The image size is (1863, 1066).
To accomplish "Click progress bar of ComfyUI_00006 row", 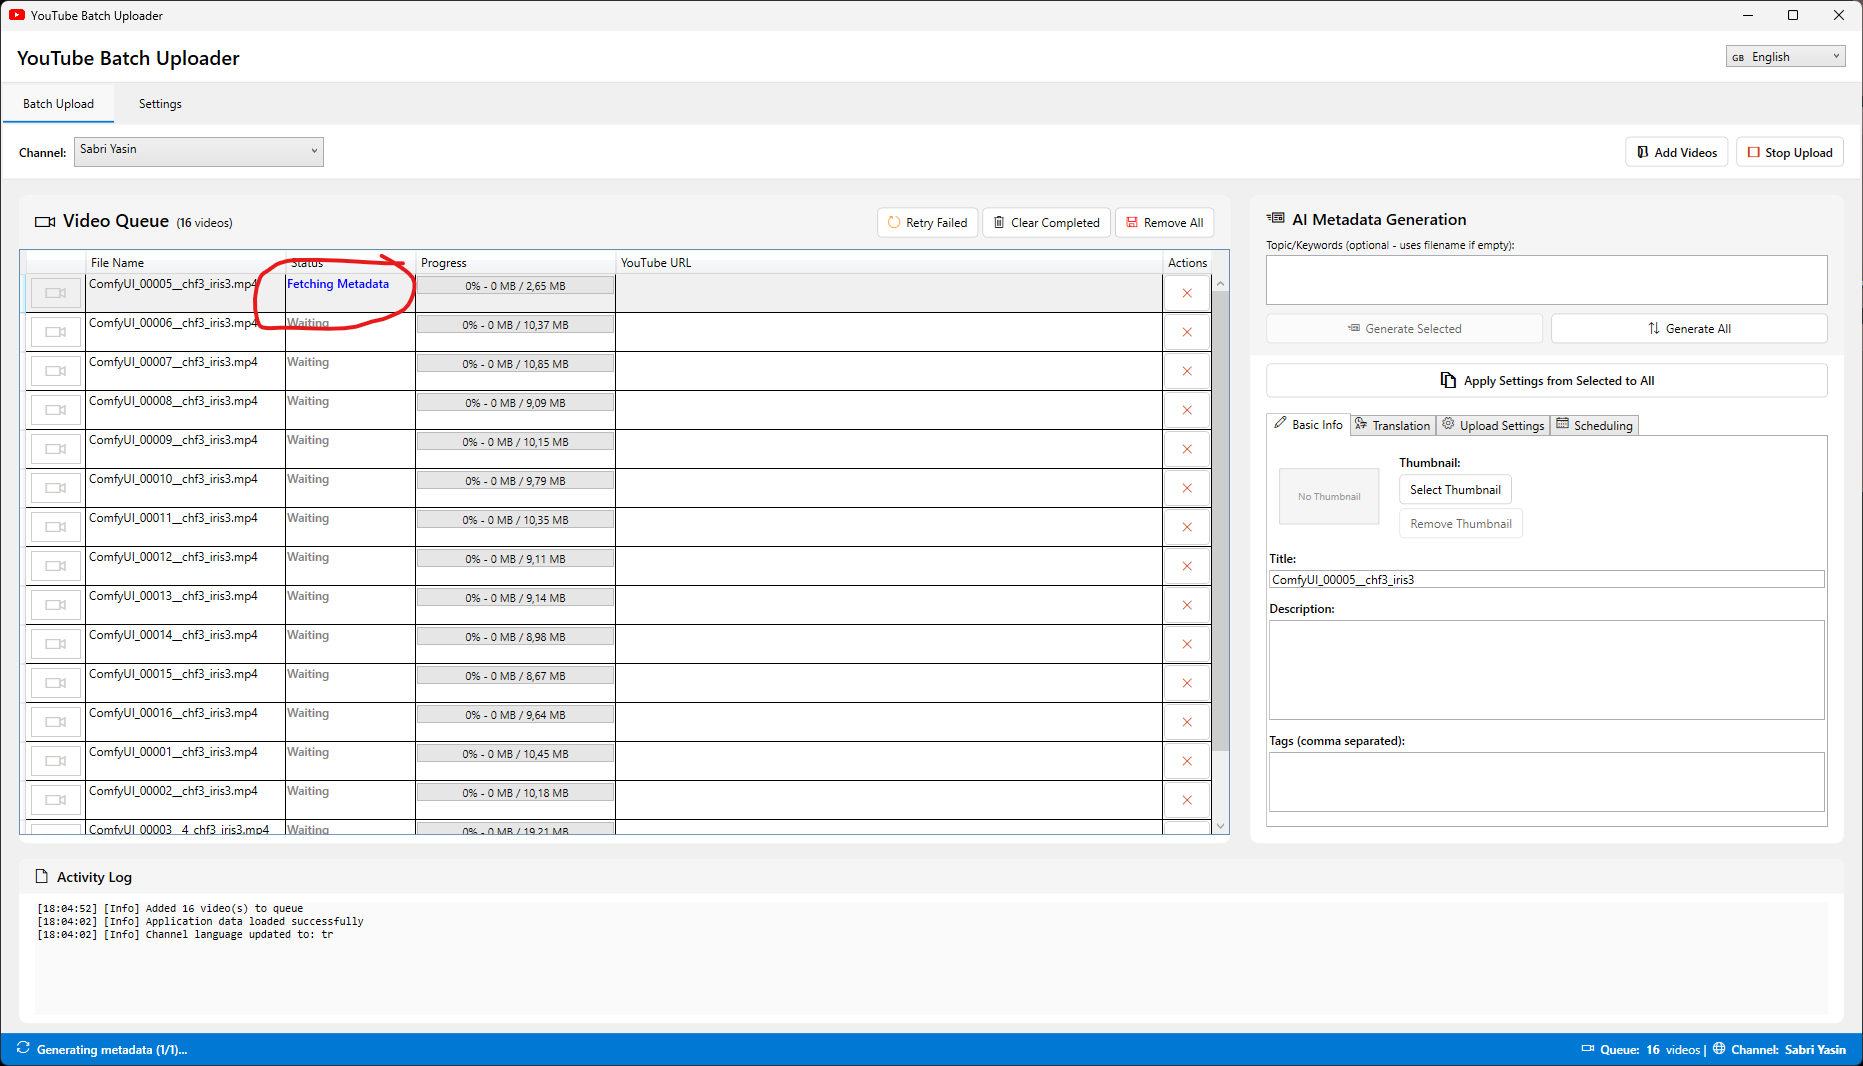I will coord(515,325).
